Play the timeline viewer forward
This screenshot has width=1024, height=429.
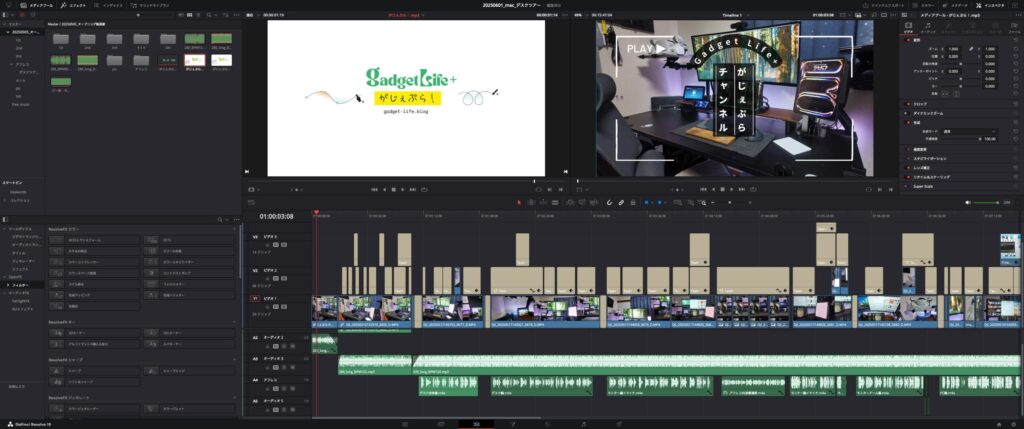(x=731, y=189)
